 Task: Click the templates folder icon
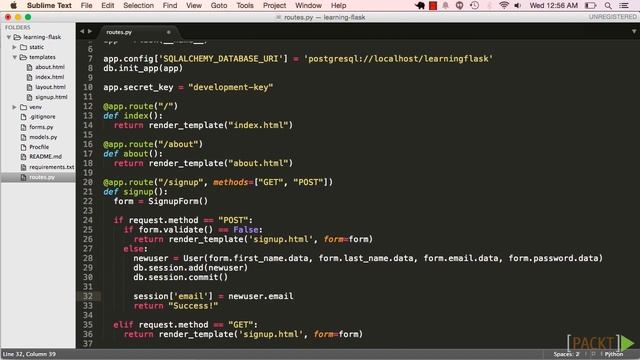click(23, 57)
